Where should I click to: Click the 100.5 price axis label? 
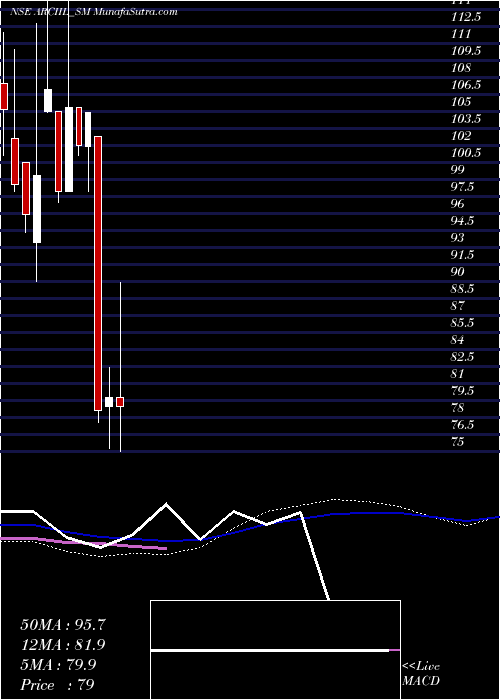pyautogui.click(x=466, y=153)
